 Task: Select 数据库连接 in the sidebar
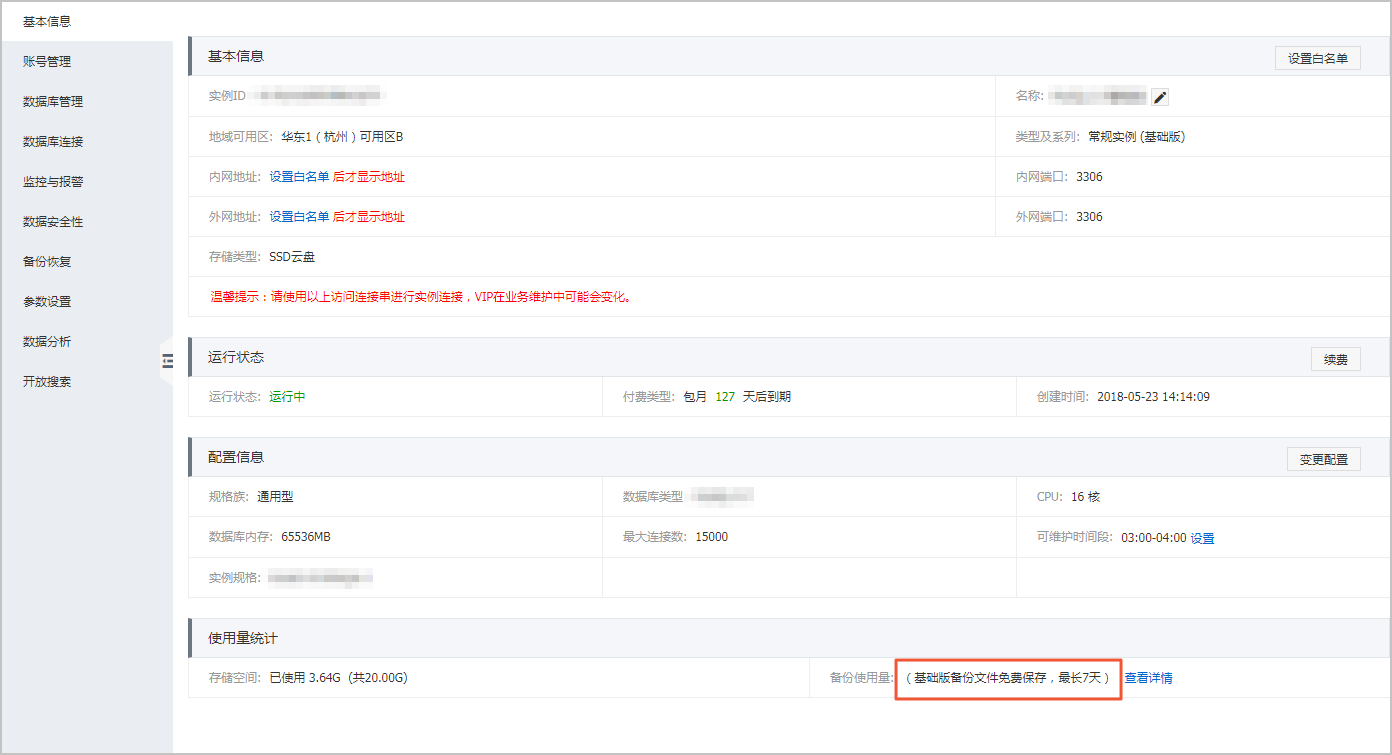[53, 141]
